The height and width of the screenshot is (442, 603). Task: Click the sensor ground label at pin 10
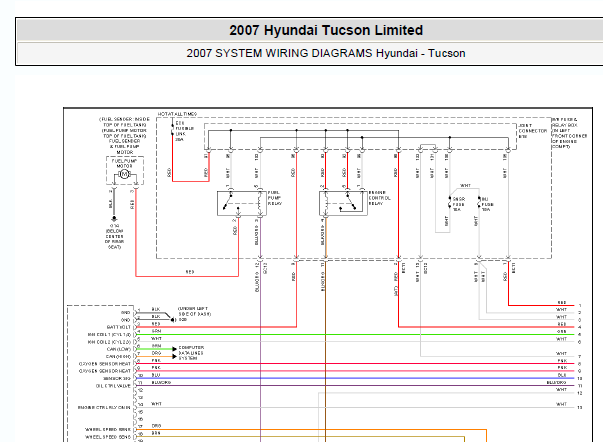pyautogui.click(x=117, y=379)
